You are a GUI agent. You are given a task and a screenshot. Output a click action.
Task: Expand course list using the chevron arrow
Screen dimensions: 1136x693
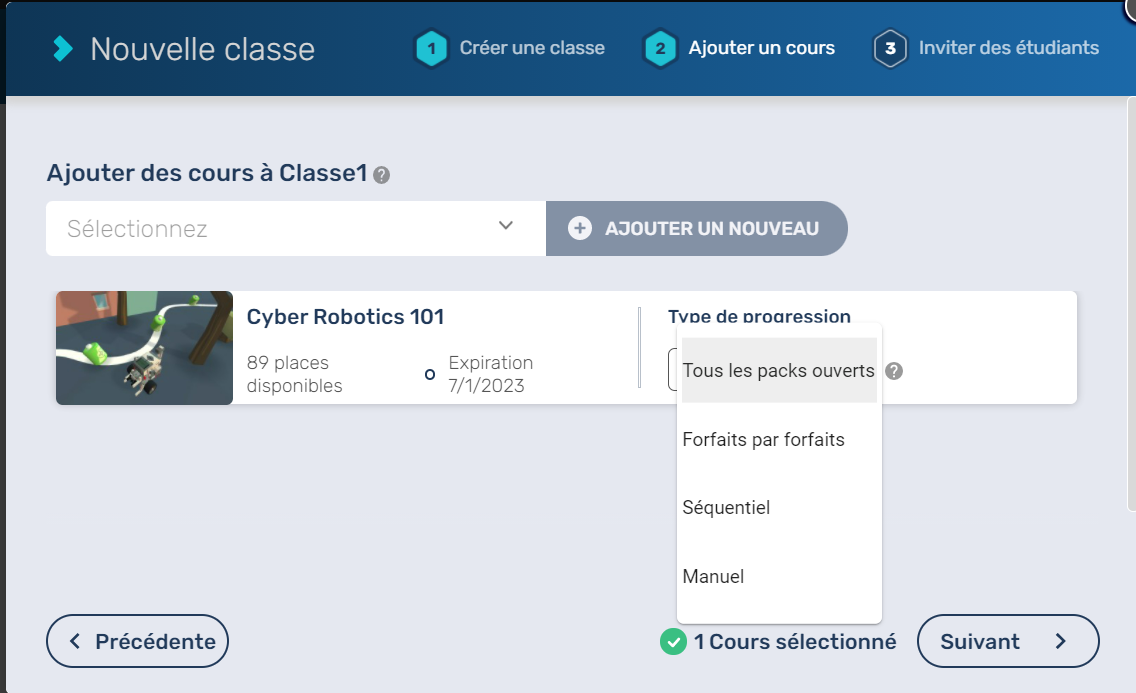point(506,226)
